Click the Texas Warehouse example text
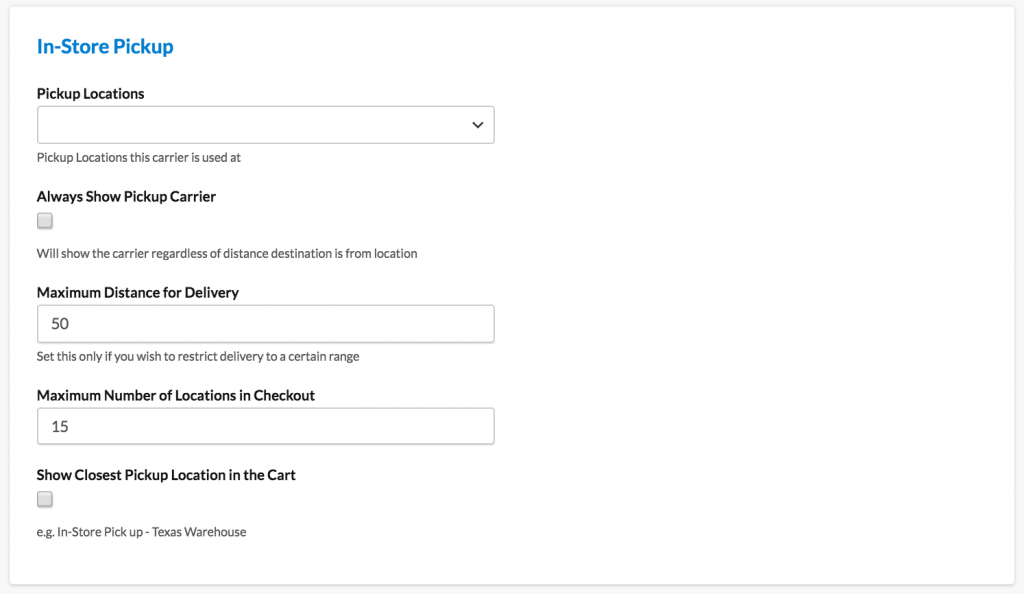 (141, 532)
